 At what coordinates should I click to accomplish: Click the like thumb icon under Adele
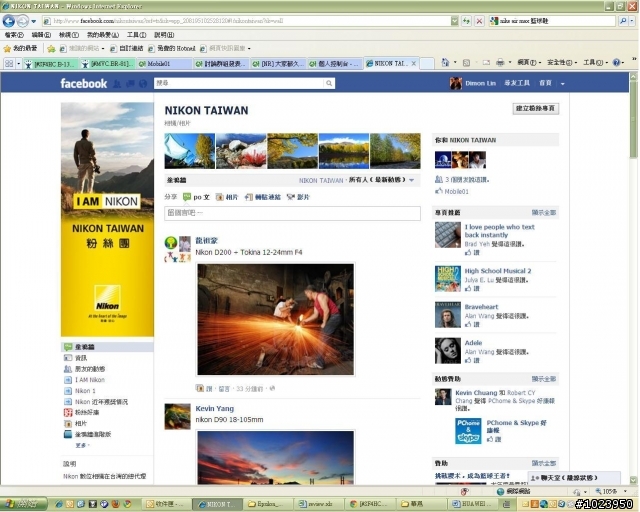point(468,360)
